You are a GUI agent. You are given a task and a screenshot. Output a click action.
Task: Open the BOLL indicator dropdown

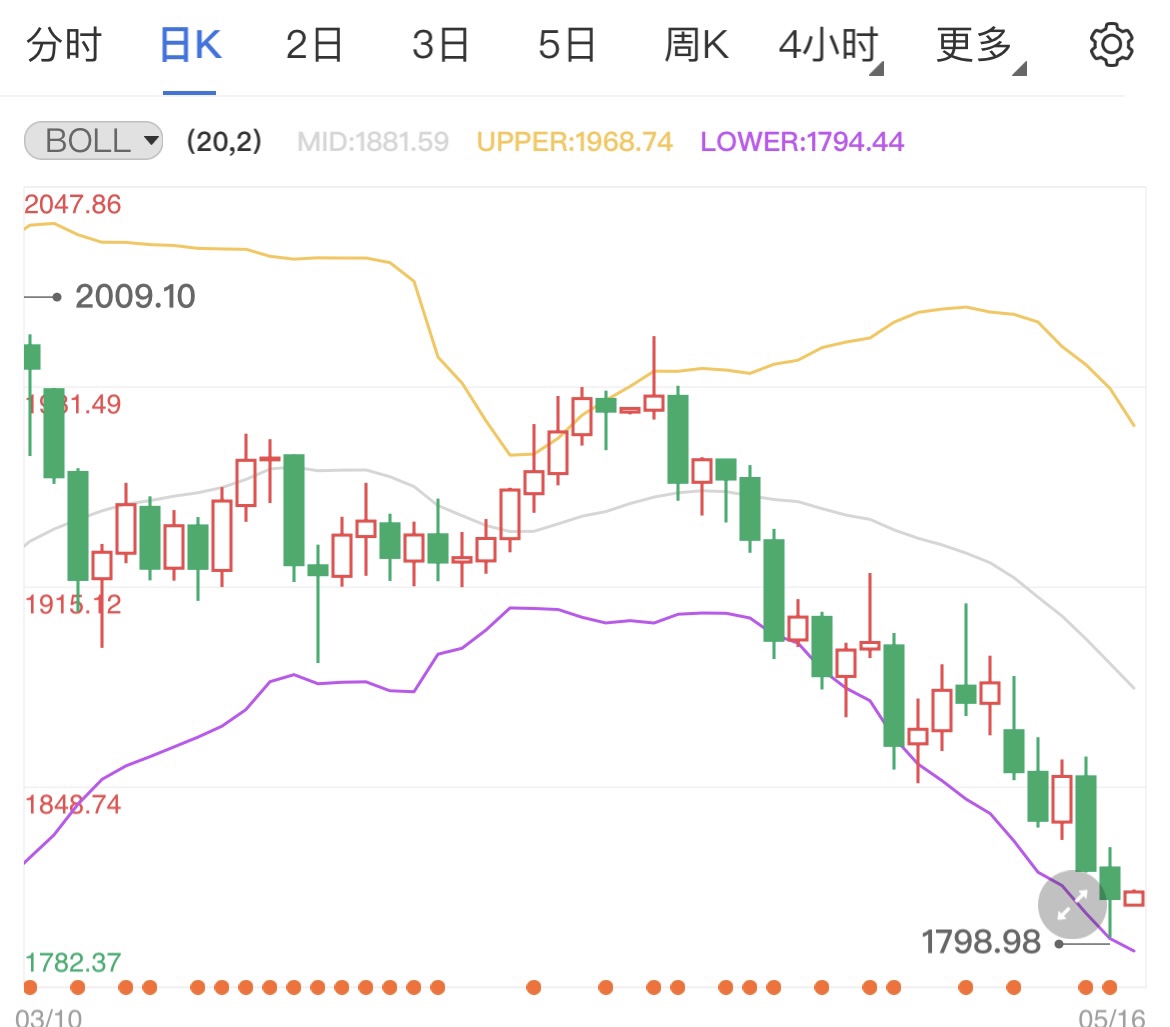[93, 141]
